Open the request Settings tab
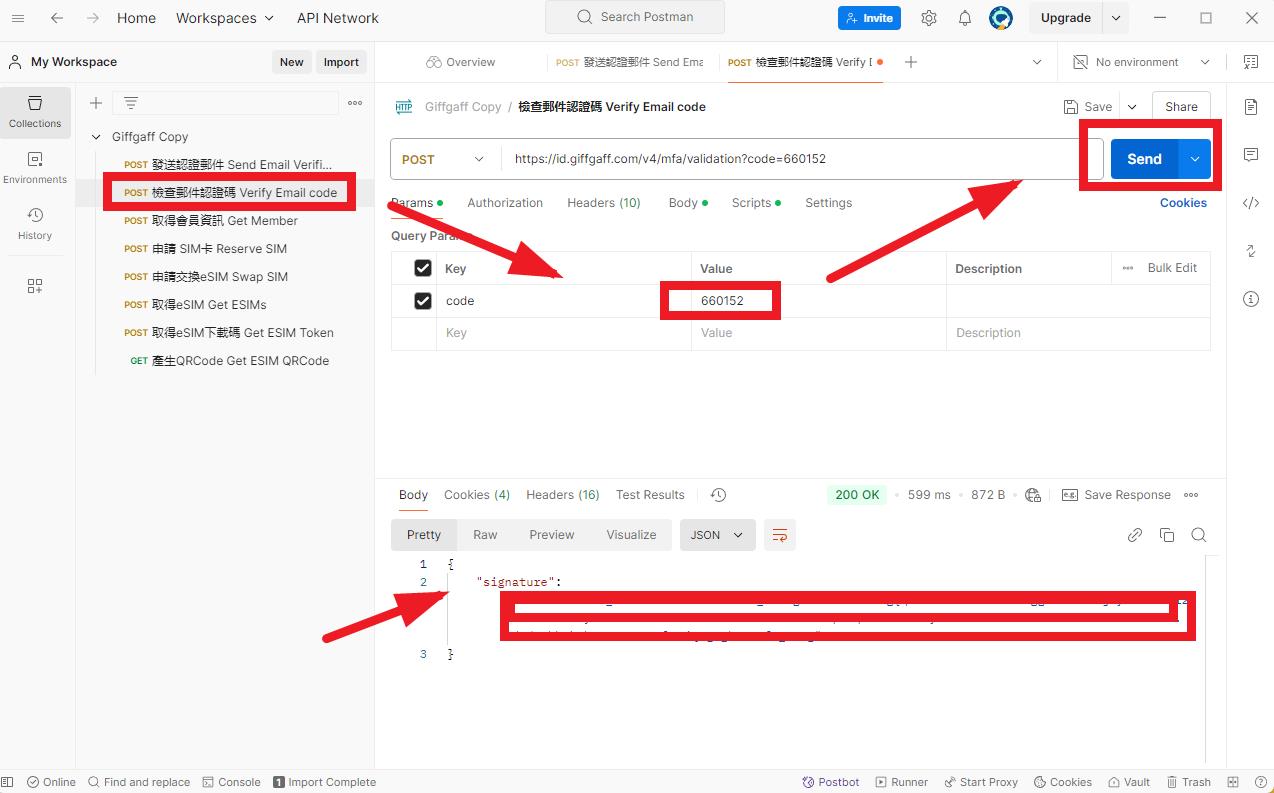Screen dimensions: 1274x793 coord(829,203)
